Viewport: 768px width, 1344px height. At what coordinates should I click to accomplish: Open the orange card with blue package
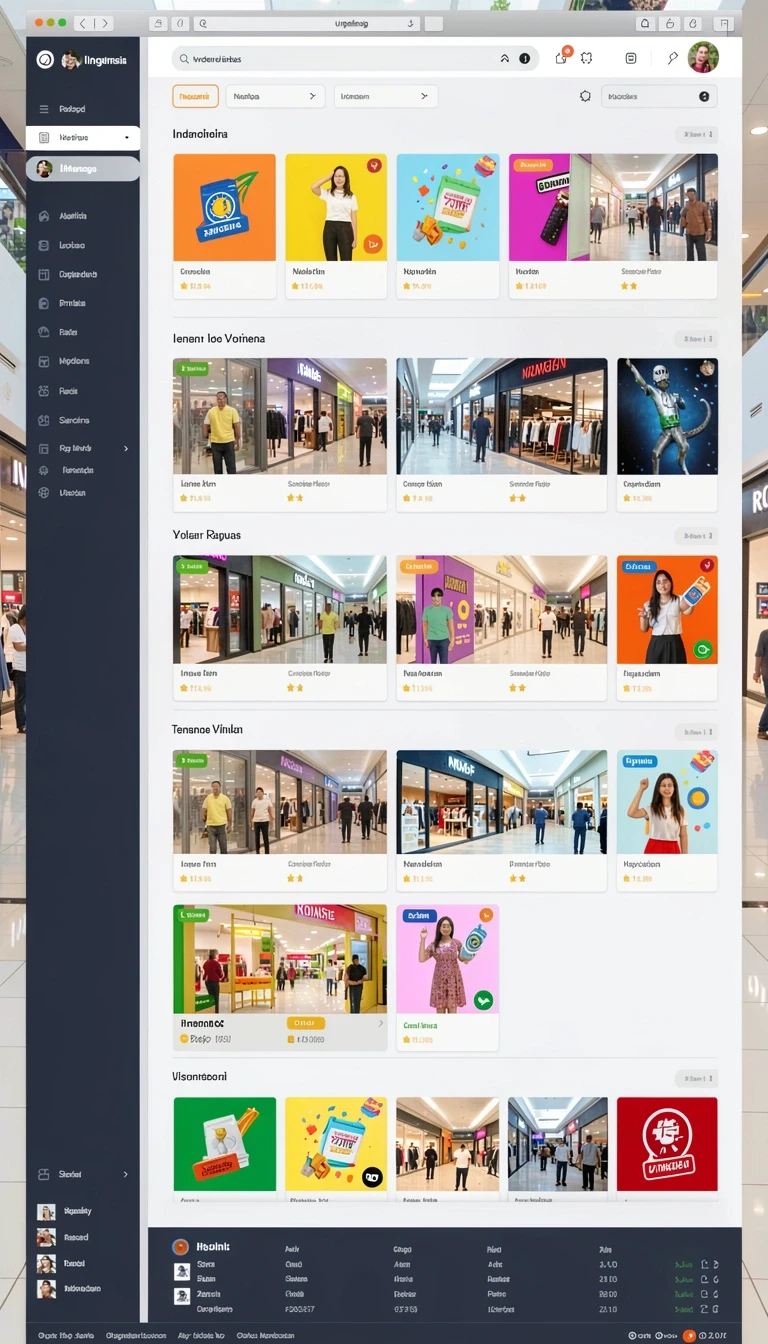225,225
